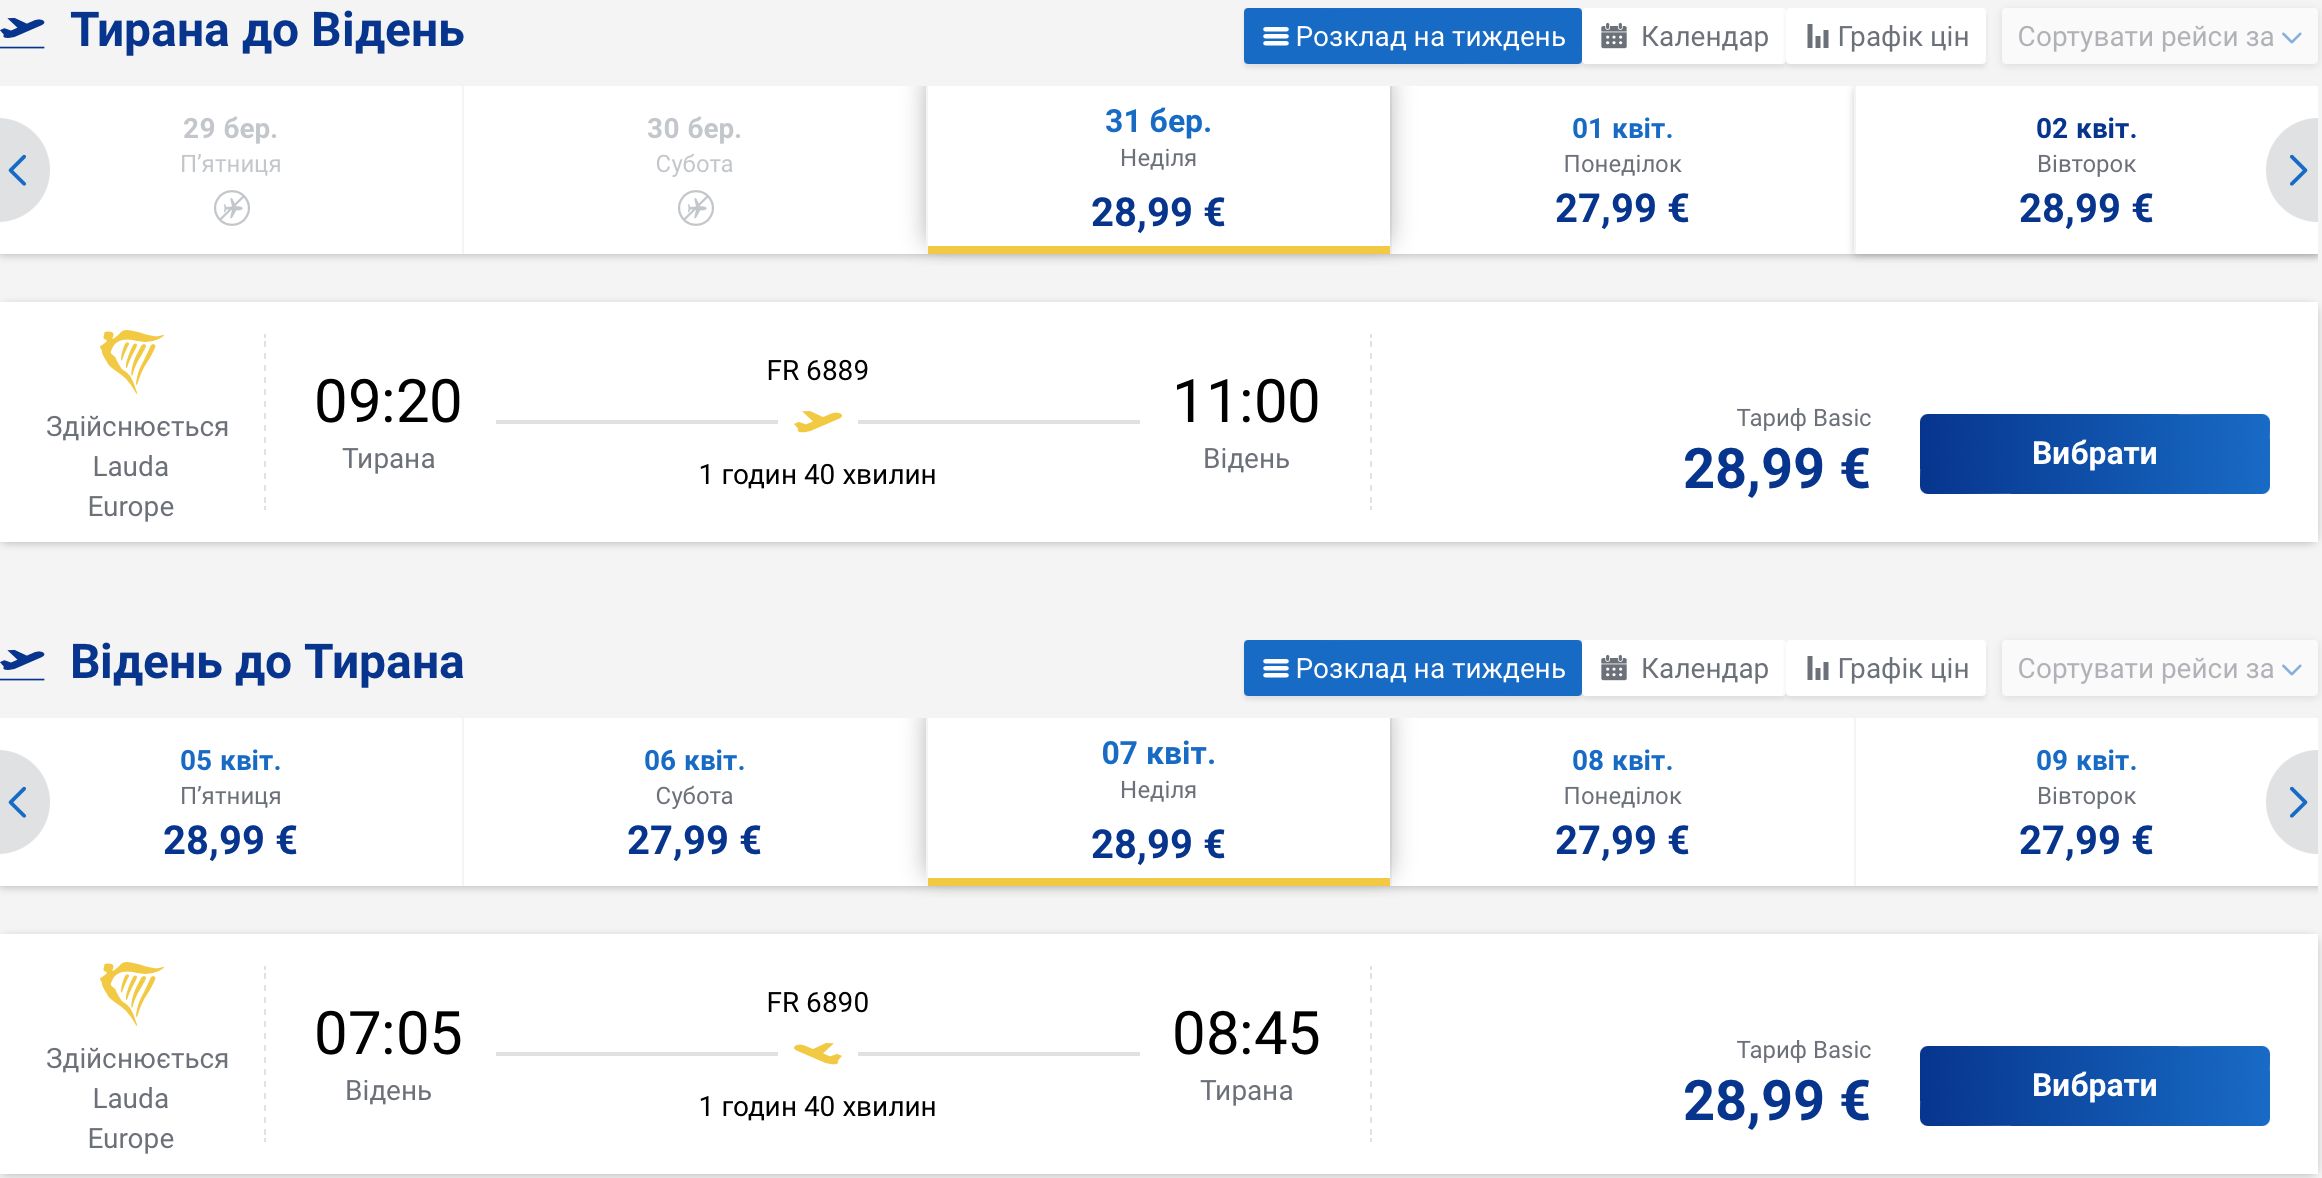Open 'Календар' view for return flight
The width and height of the screenshot is (2322, 1178).
point(1684,669)
